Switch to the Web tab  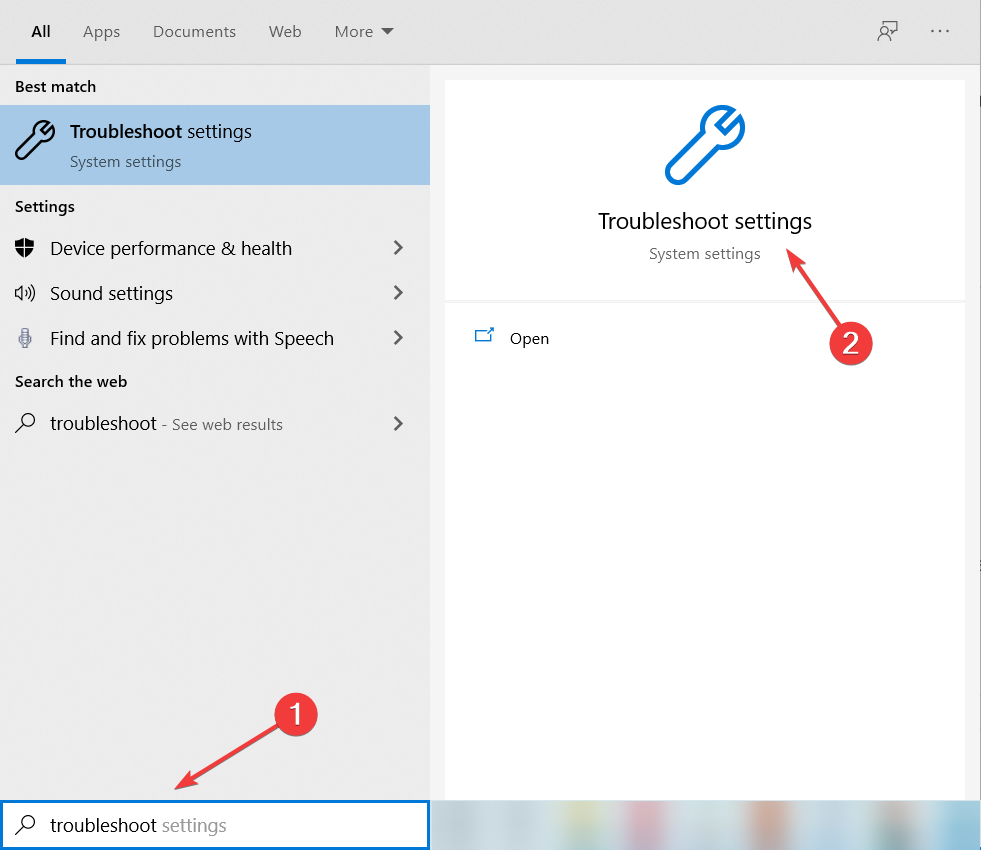click(285, 31)
